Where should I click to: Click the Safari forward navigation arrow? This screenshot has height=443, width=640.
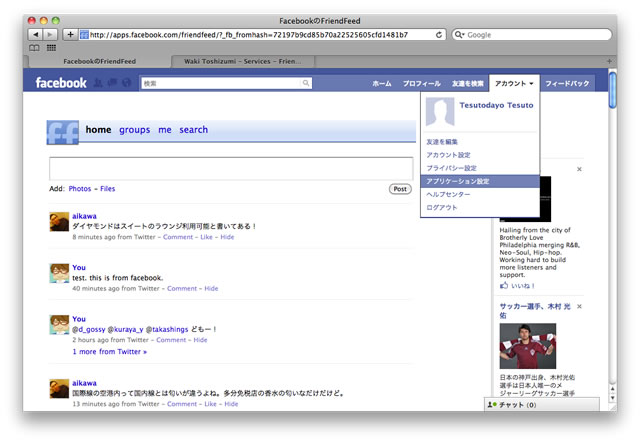pyautogui.click(x=50, y=35)
